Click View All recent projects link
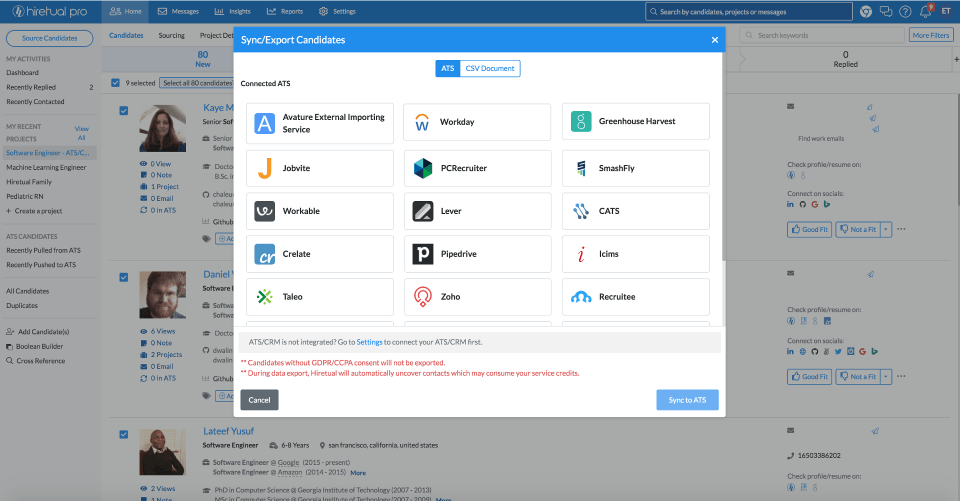The image size is (960, 501). tap(81, 134)
